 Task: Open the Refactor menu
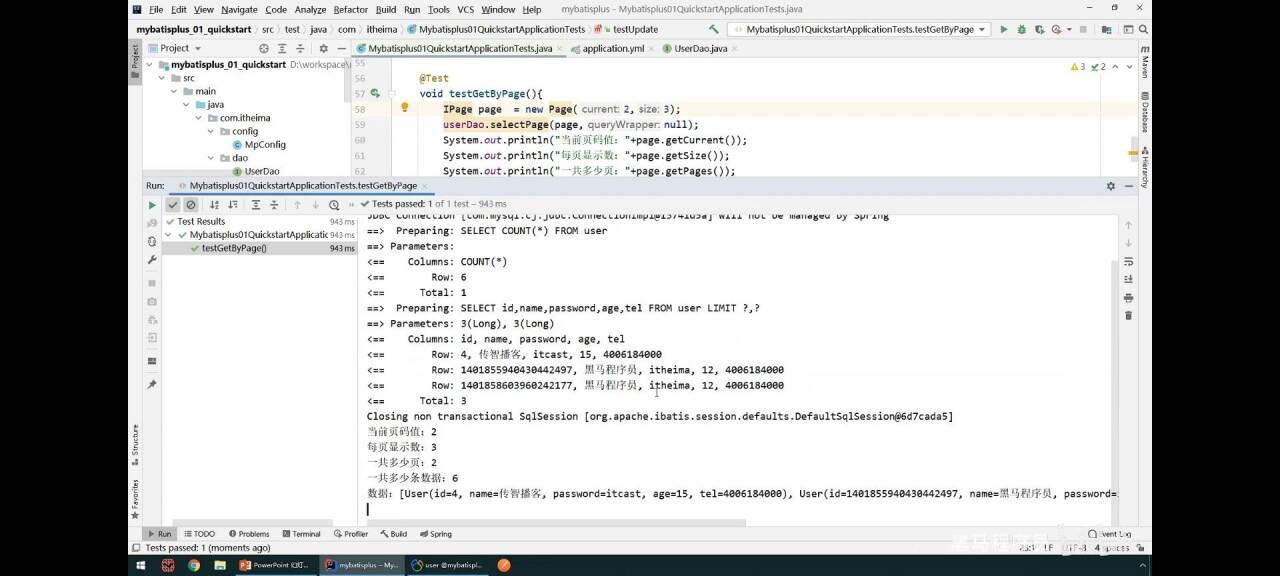(350, 9)
